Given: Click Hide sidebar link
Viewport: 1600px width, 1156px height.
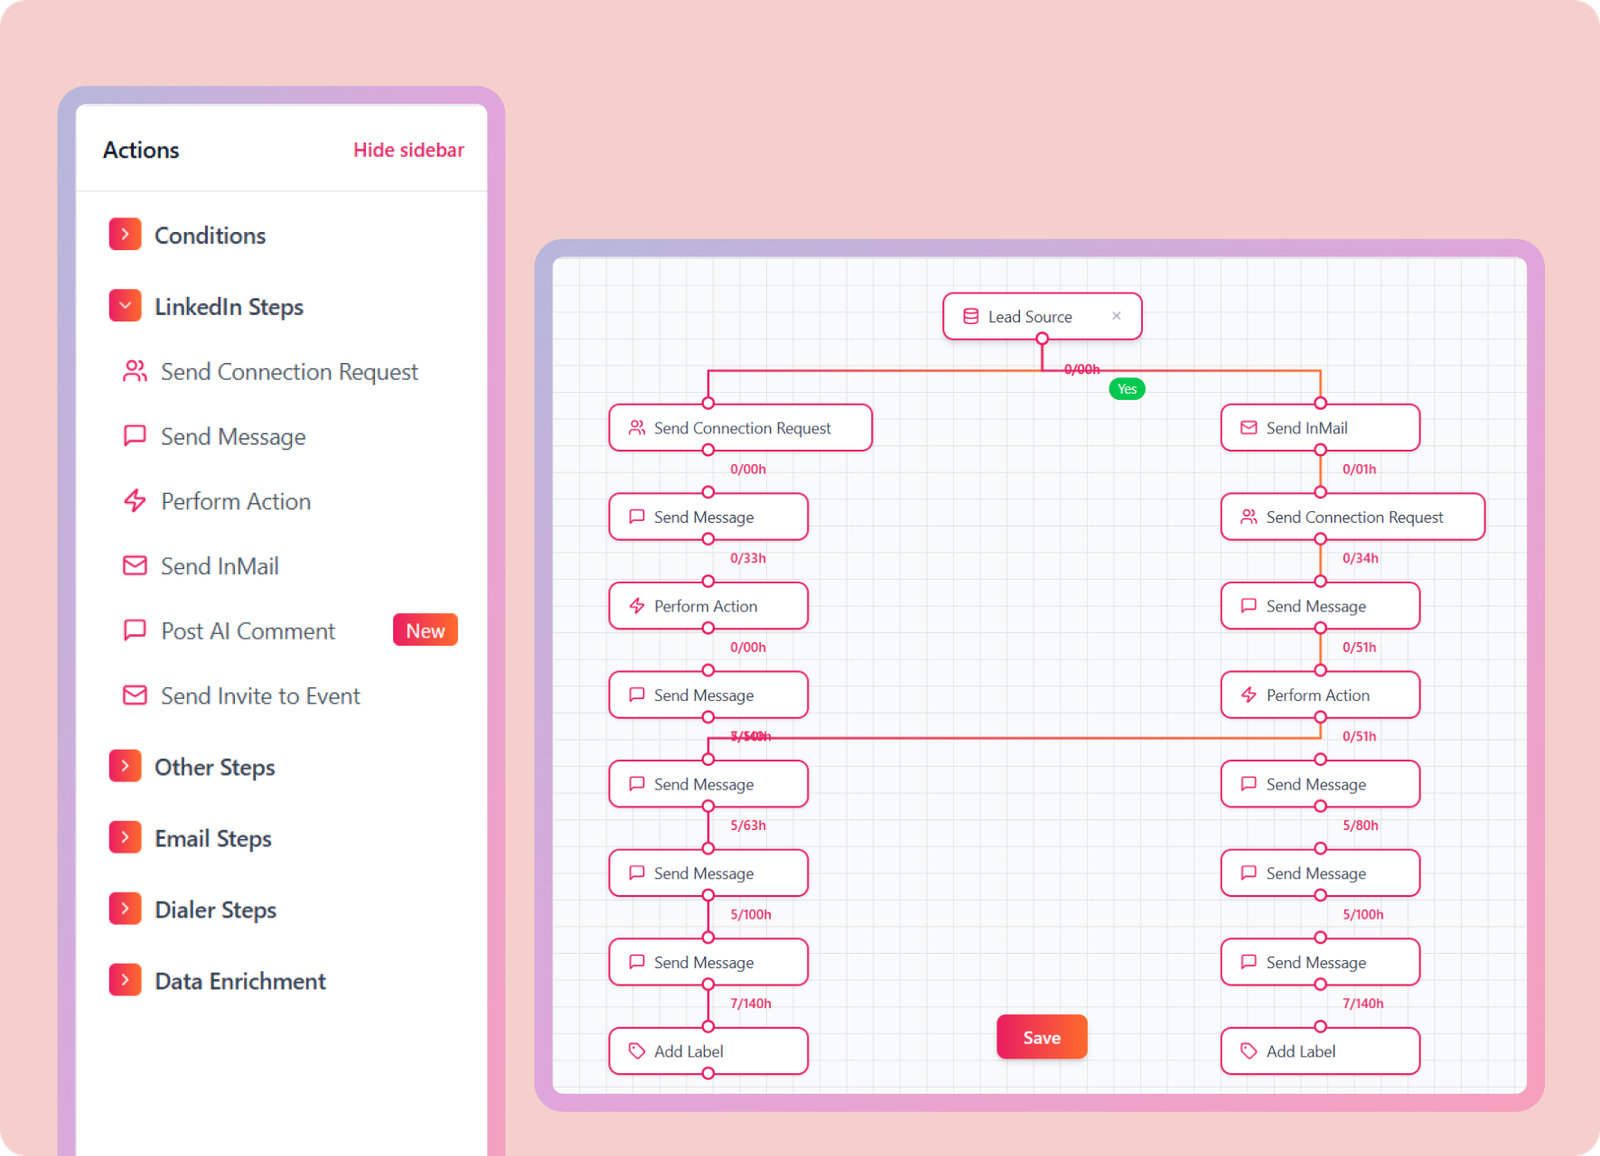Looking at the screenshot, I should pyautogui.click(x=408, y=150).
